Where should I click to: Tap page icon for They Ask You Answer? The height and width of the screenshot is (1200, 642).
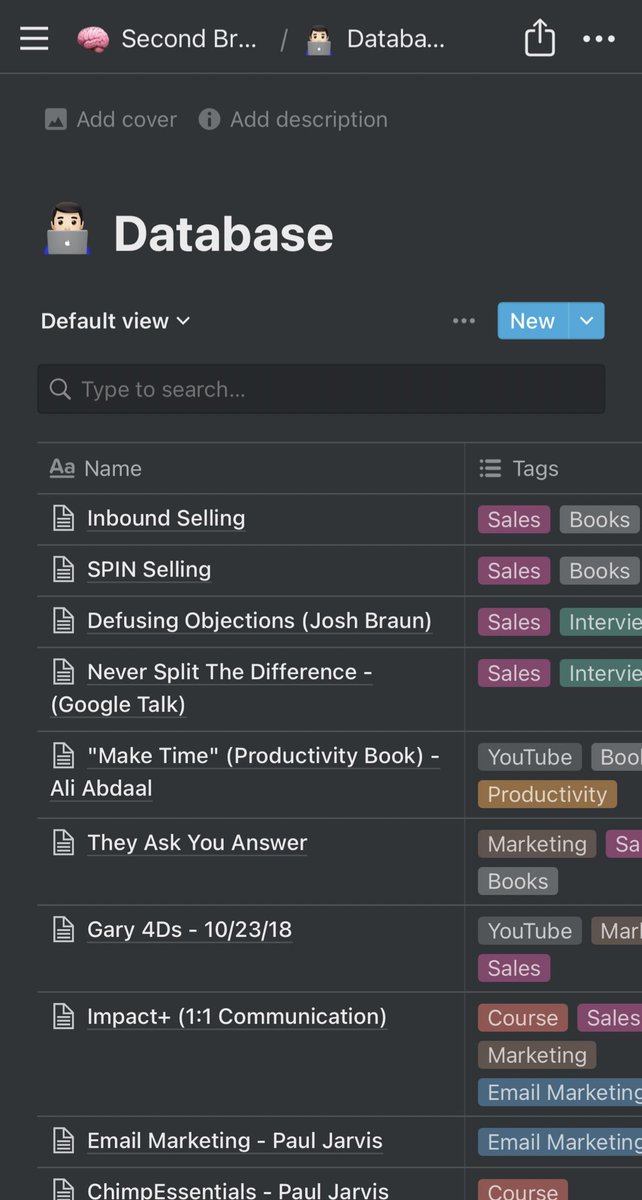pos(64,842)
